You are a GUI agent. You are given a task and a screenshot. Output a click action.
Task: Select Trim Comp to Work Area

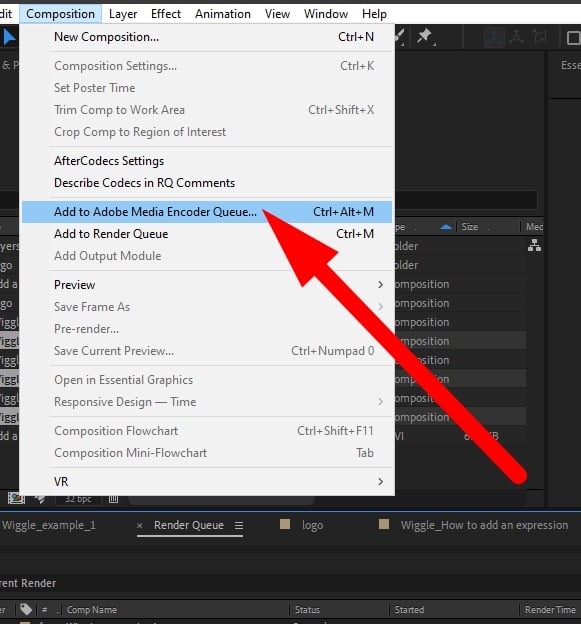pos(207,110)
